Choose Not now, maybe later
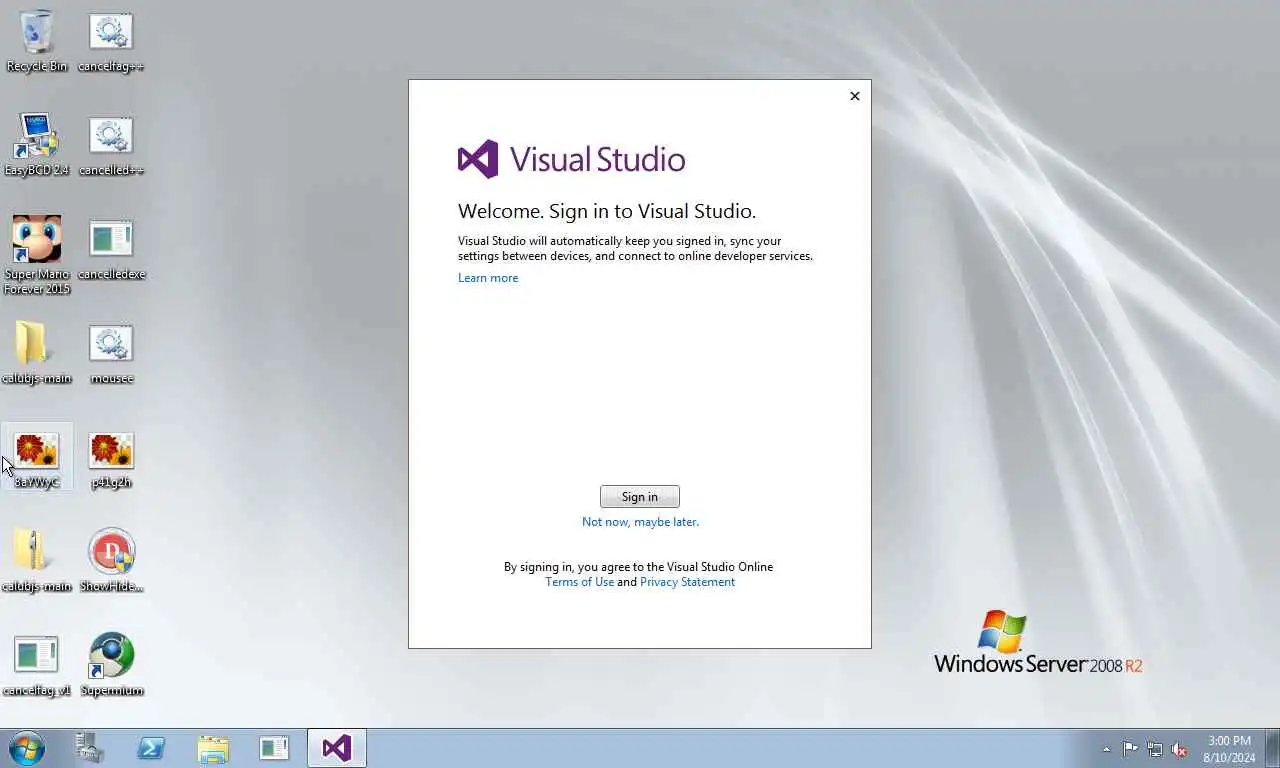Screen dimensions: 1280x768 (x=640, y=522)
